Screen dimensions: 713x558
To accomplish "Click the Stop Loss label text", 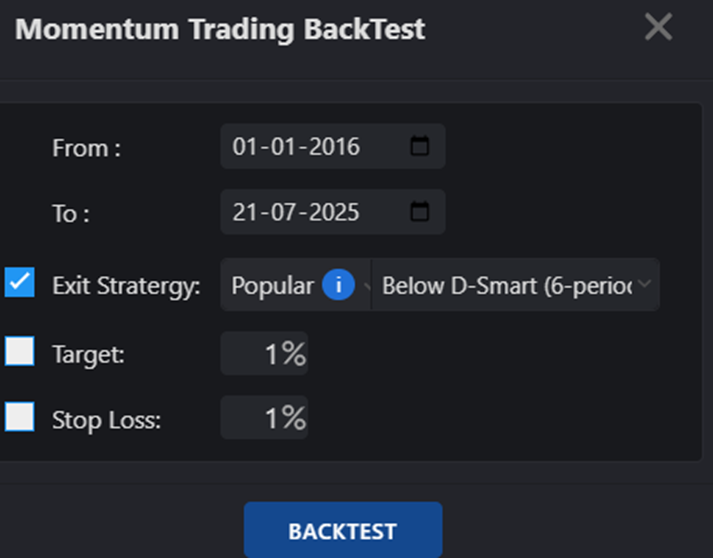I will (106, 420).
